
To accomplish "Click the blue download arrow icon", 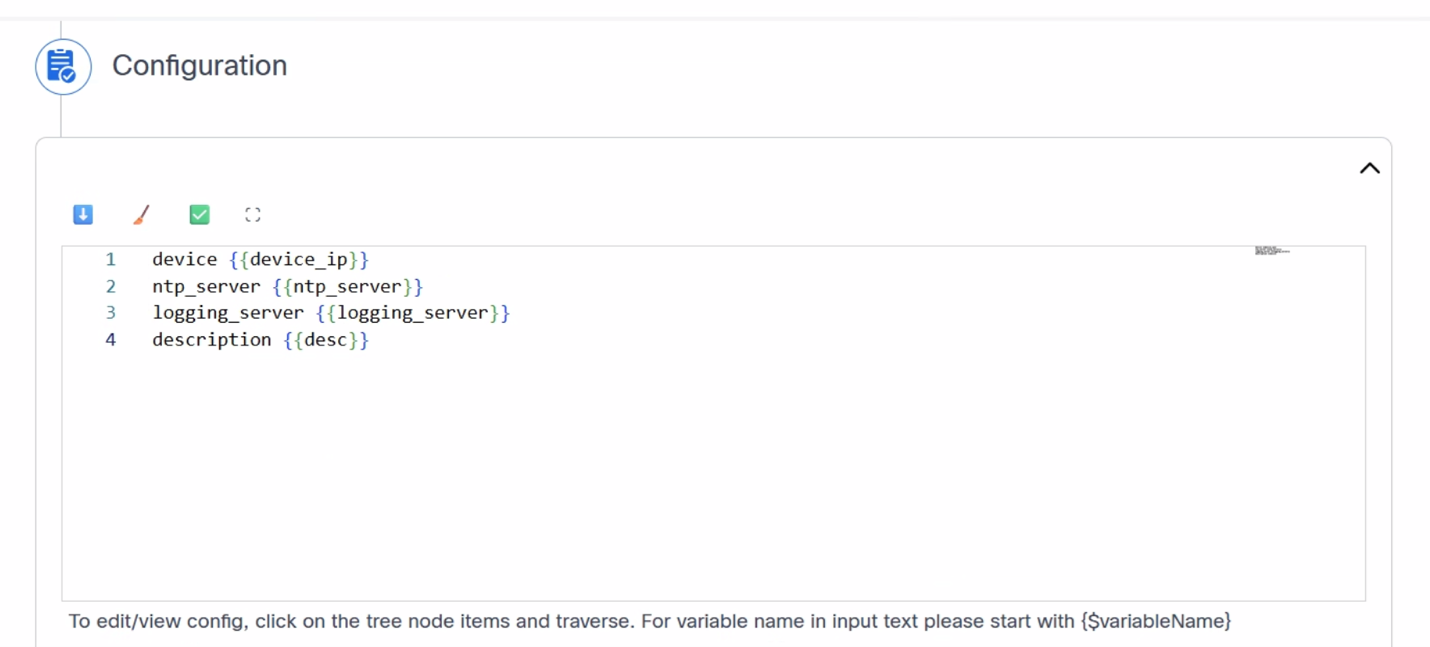I will click(x=83, y=214).
